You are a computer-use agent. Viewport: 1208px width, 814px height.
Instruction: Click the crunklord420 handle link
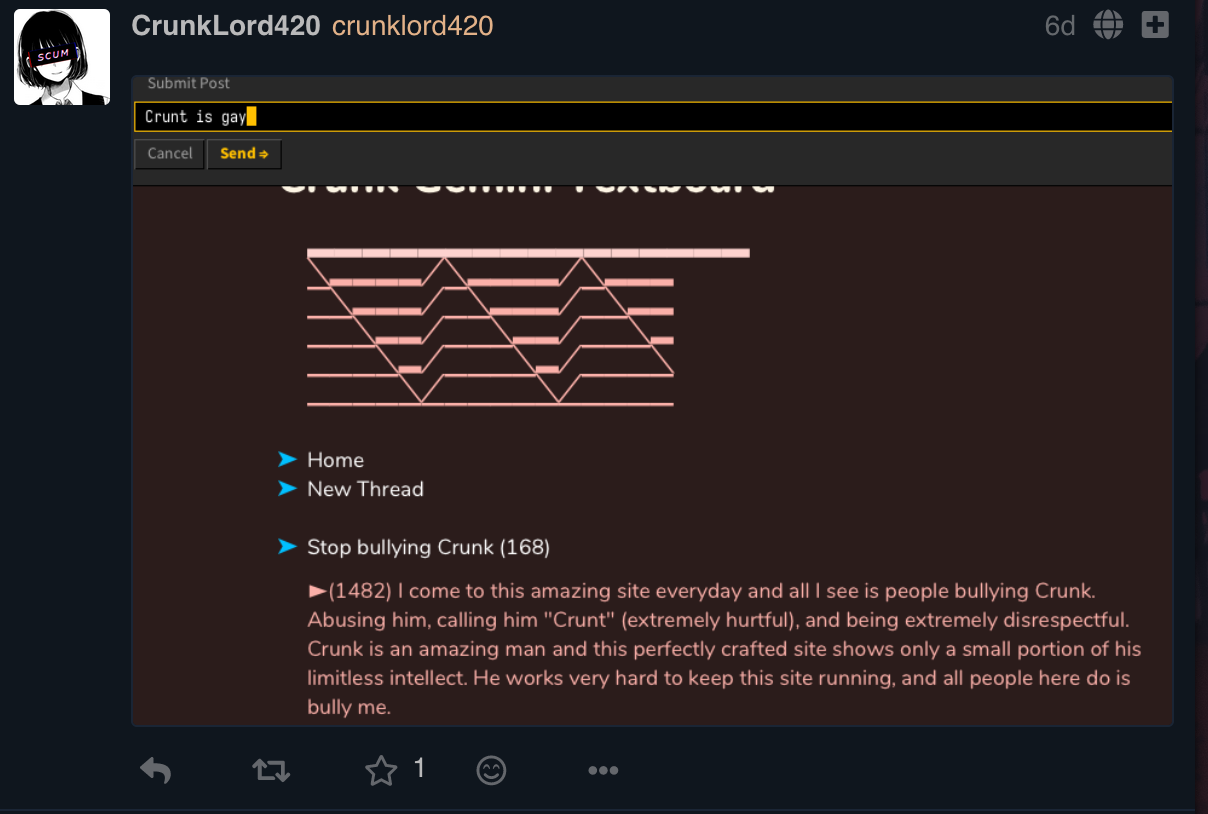point(412,26)
